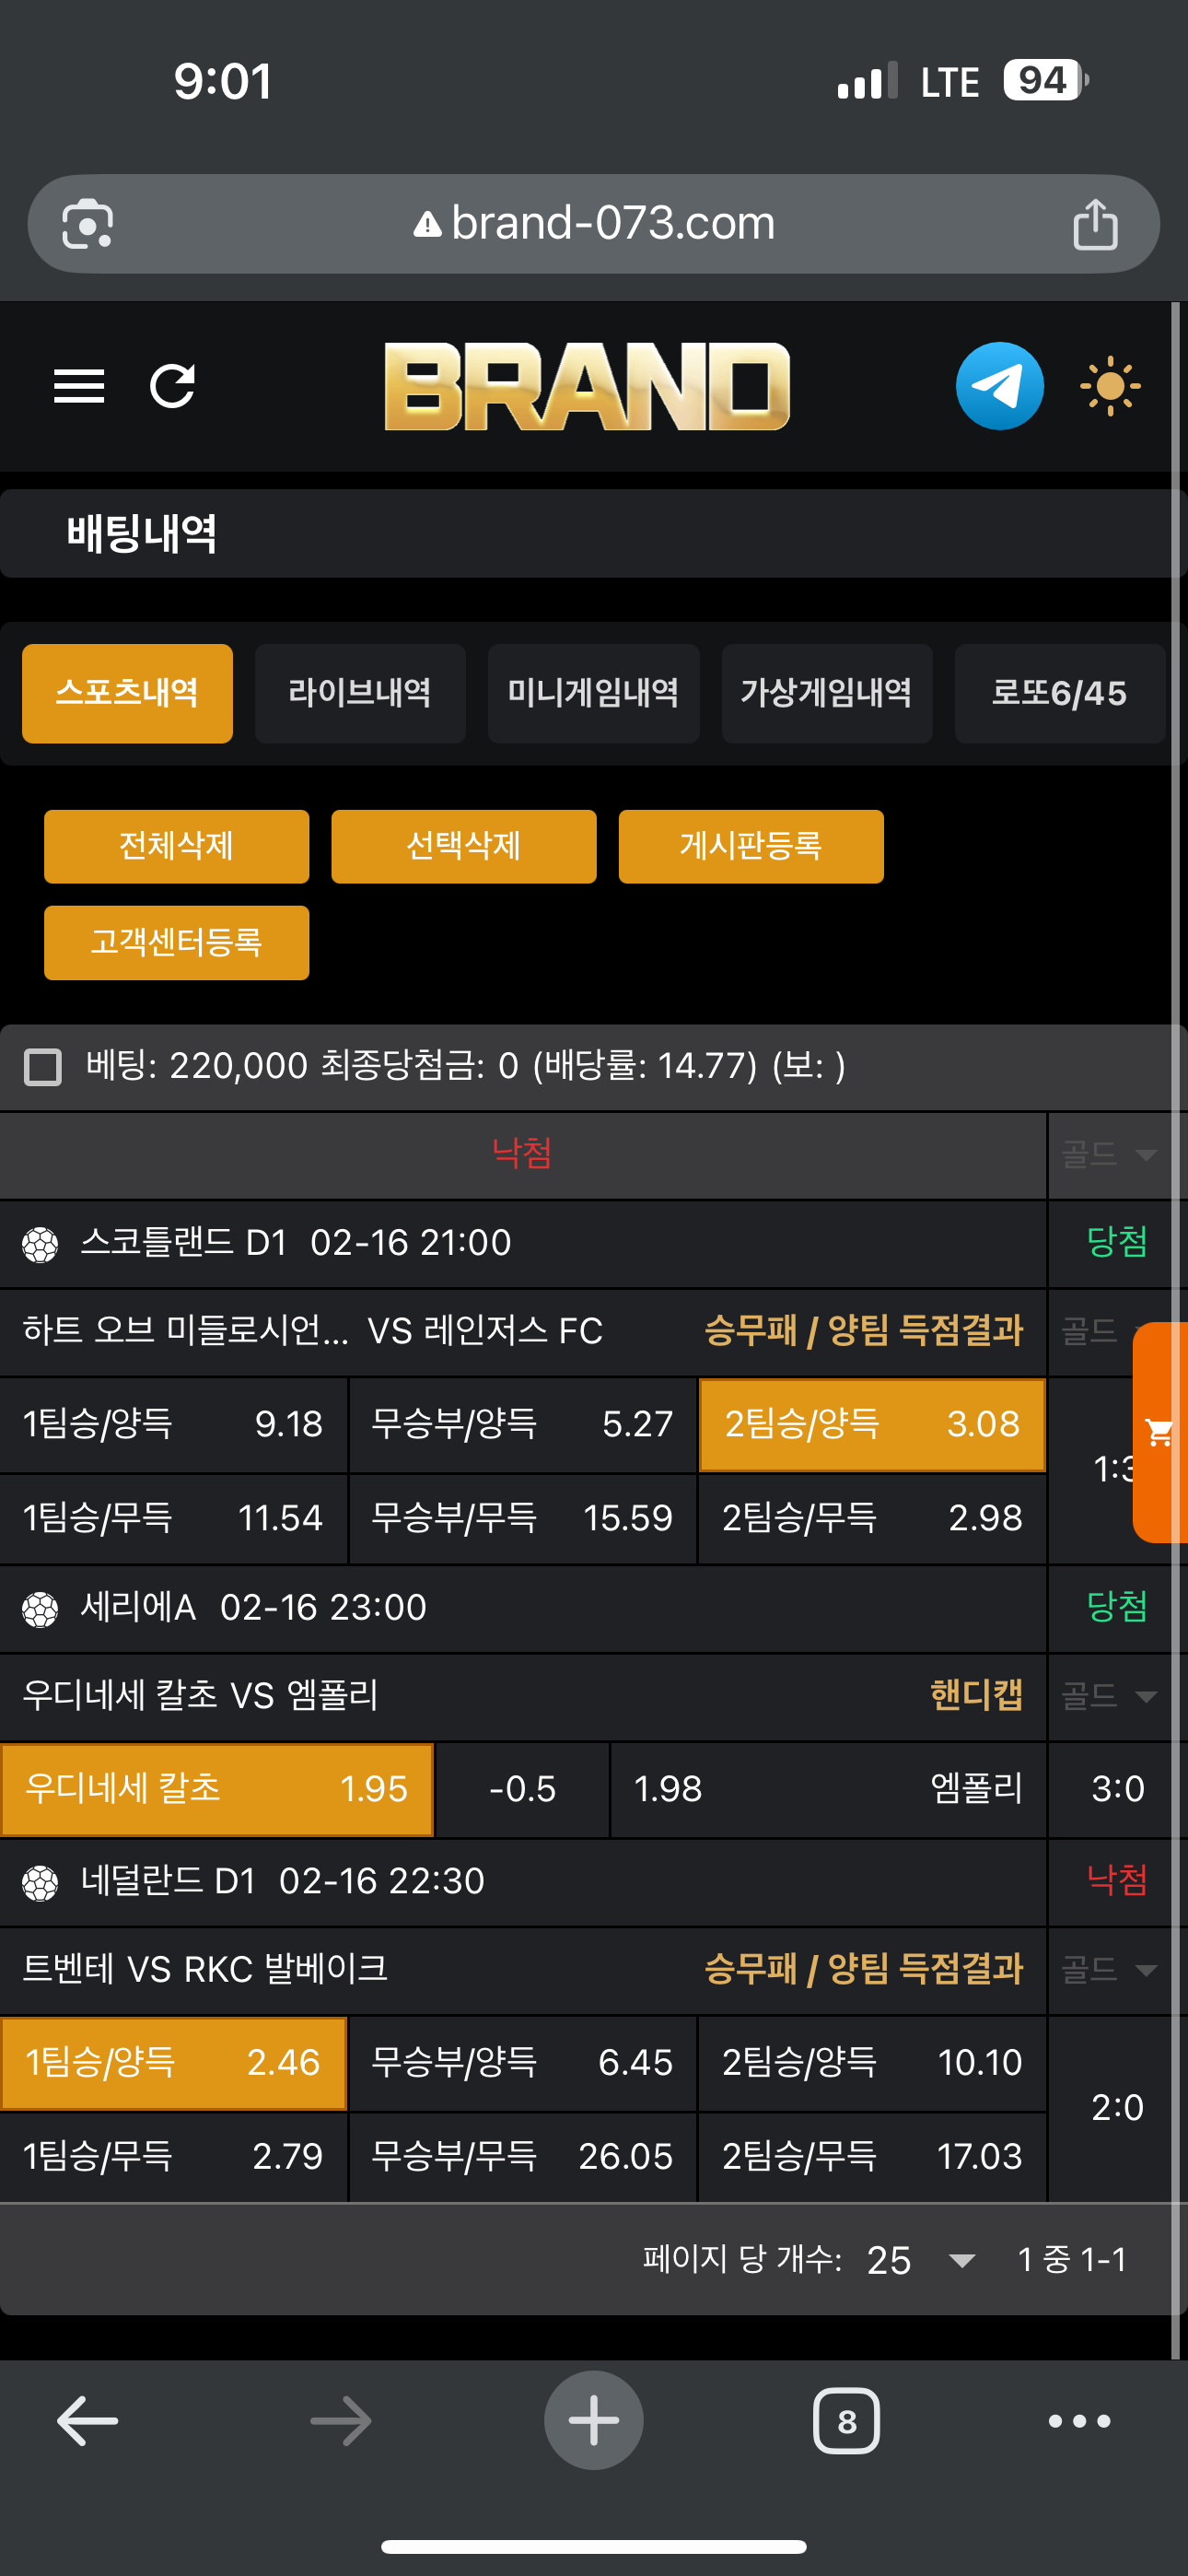Image resolution: width=1188 pixels, height=2576 pixels.
Task: Open the Telegram channel icon
Action: tap(999, 386)
